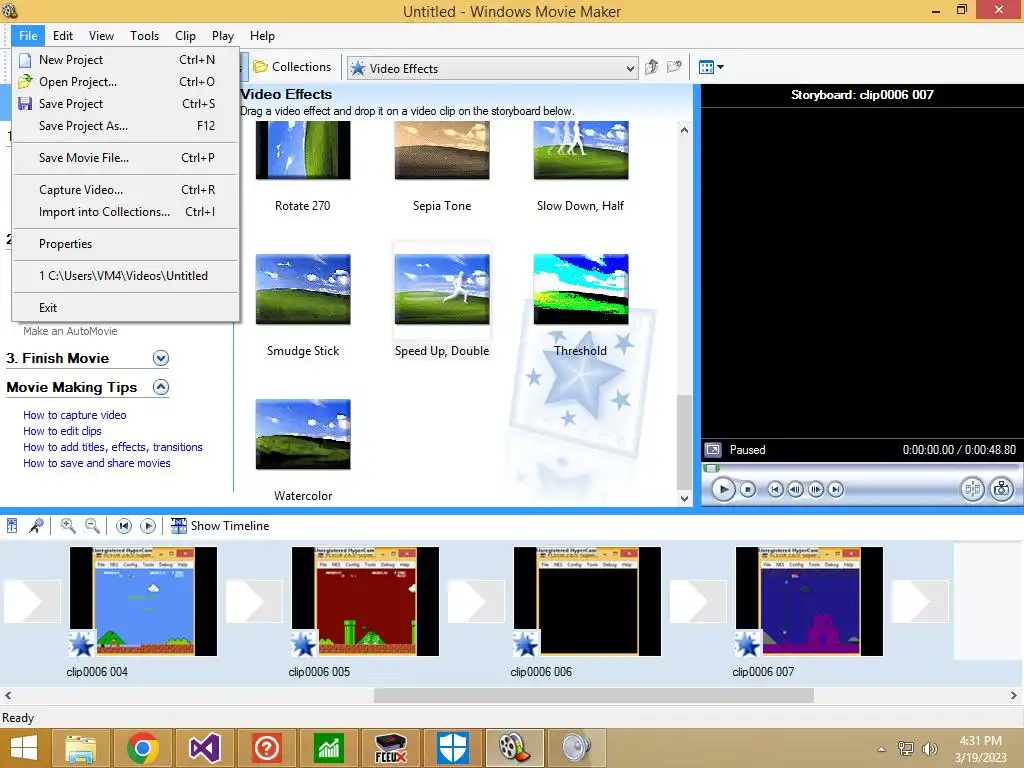Viewport: 1024px width, 768px height.
Task: Select the clip0006 006 storyboard thumbnail
Action: tap(587, 601)
